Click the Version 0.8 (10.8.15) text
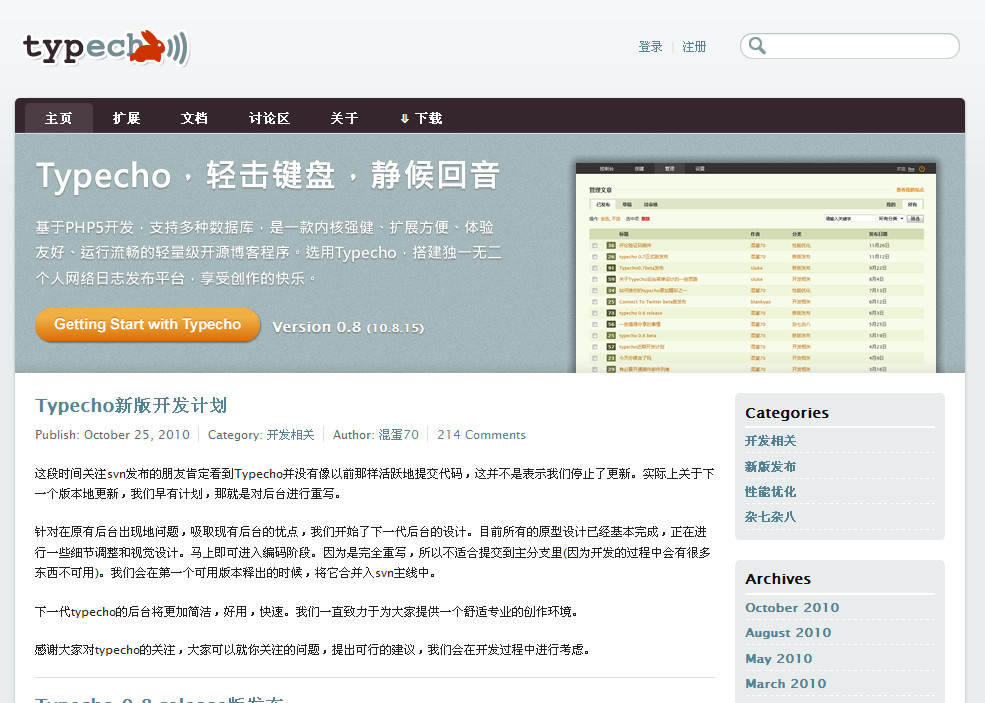 click(x=348, y=327)
